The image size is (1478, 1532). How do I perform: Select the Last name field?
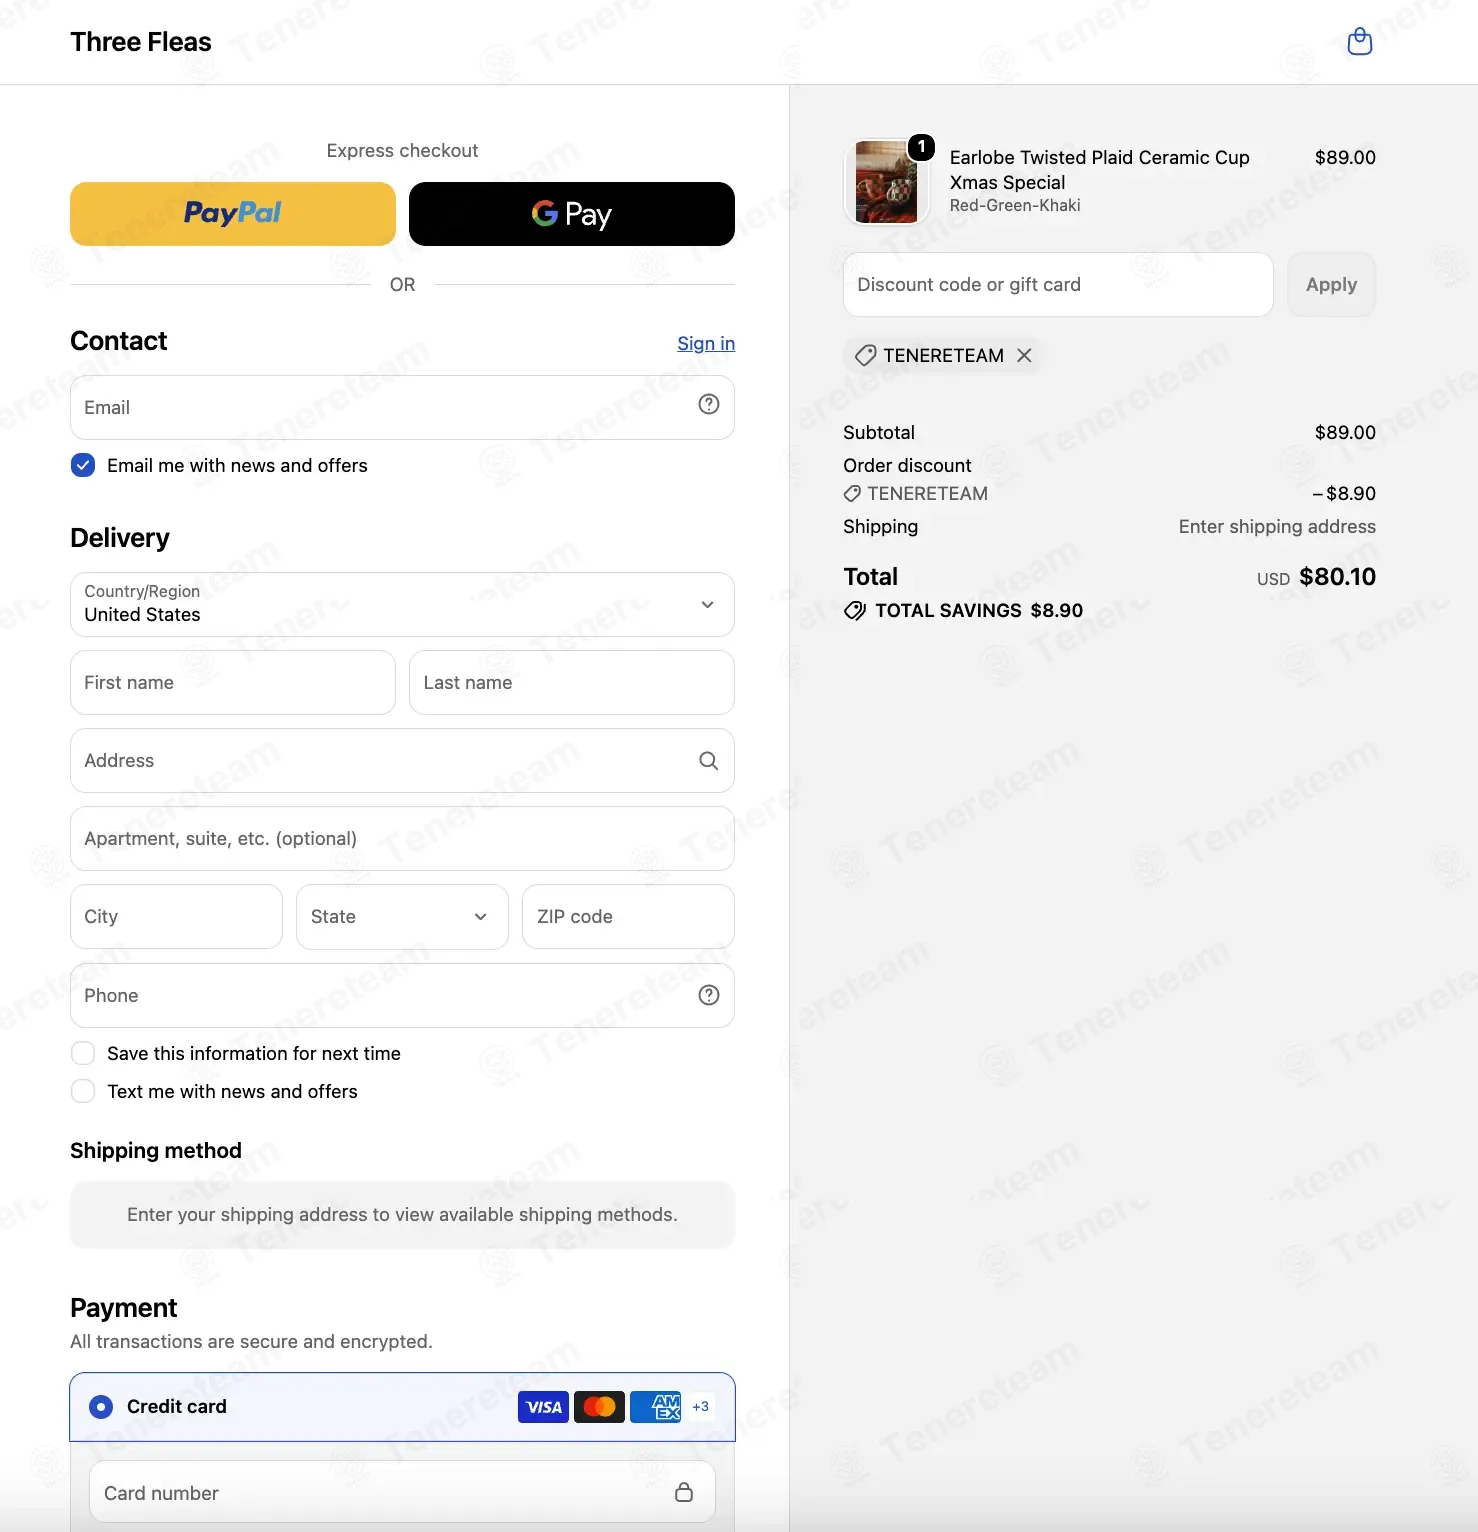click(572, 682)
